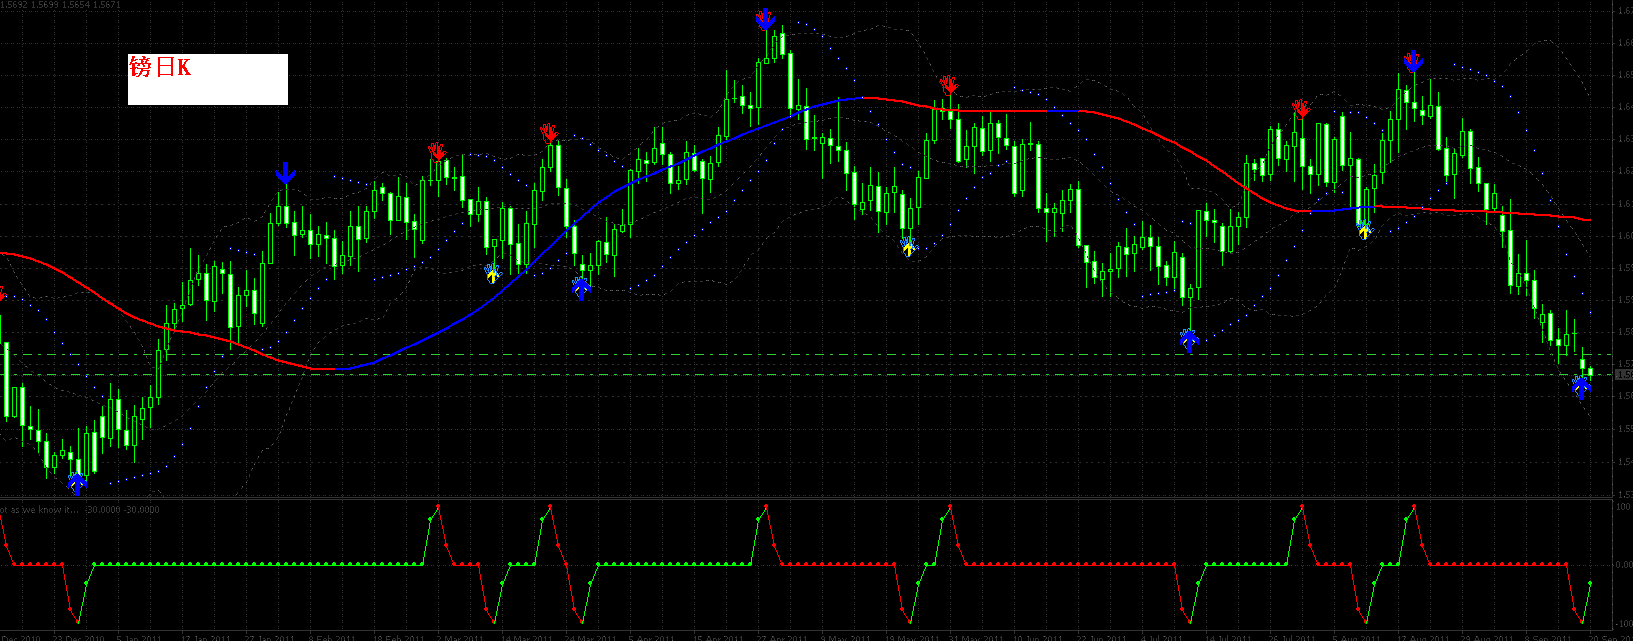
Task: Select the yellow up arrow in May
Action: click(908, 246)
